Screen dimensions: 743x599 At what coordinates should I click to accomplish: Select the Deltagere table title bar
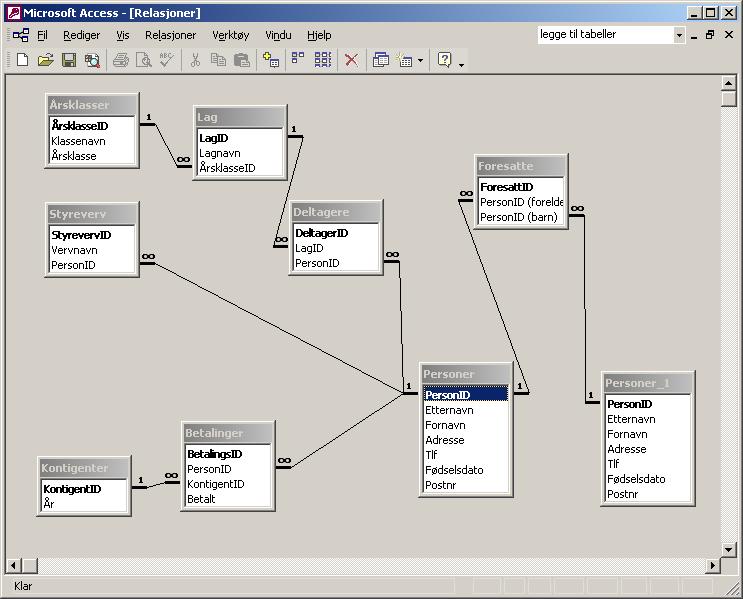tap(335, 212)
